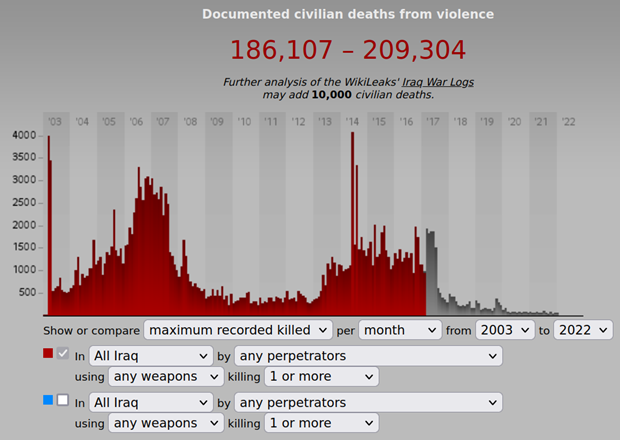Open blue series 'any perpetrators' dropdown
Image resolution: width=620 pixels, height=440 pixels.
point(368,402)
